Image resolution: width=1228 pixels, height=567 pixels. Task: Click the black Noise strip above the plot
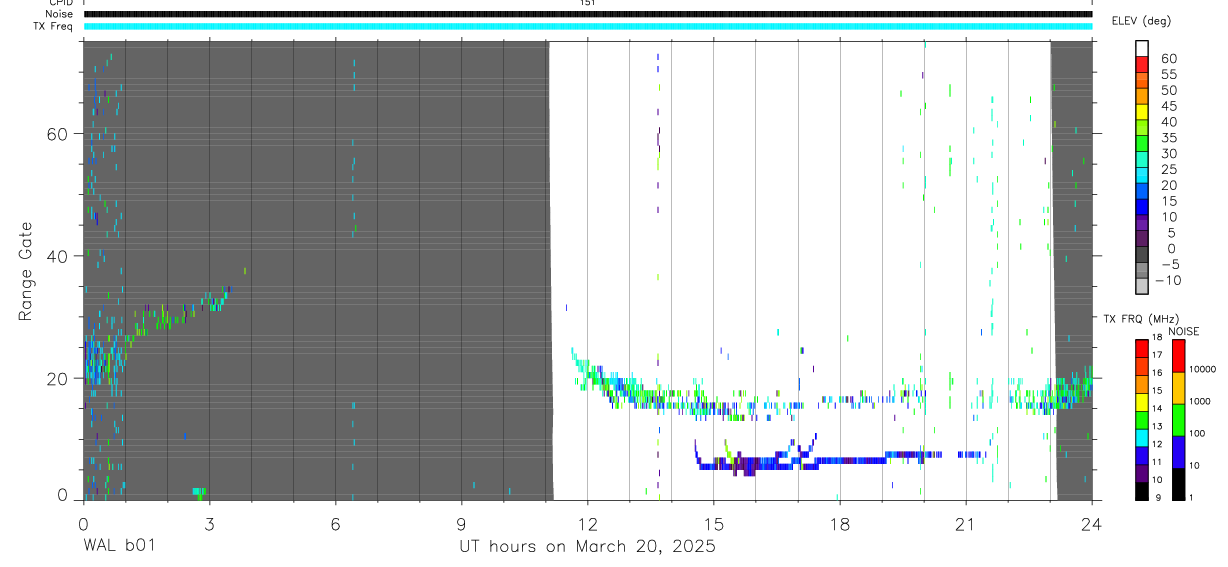[588, 14]
